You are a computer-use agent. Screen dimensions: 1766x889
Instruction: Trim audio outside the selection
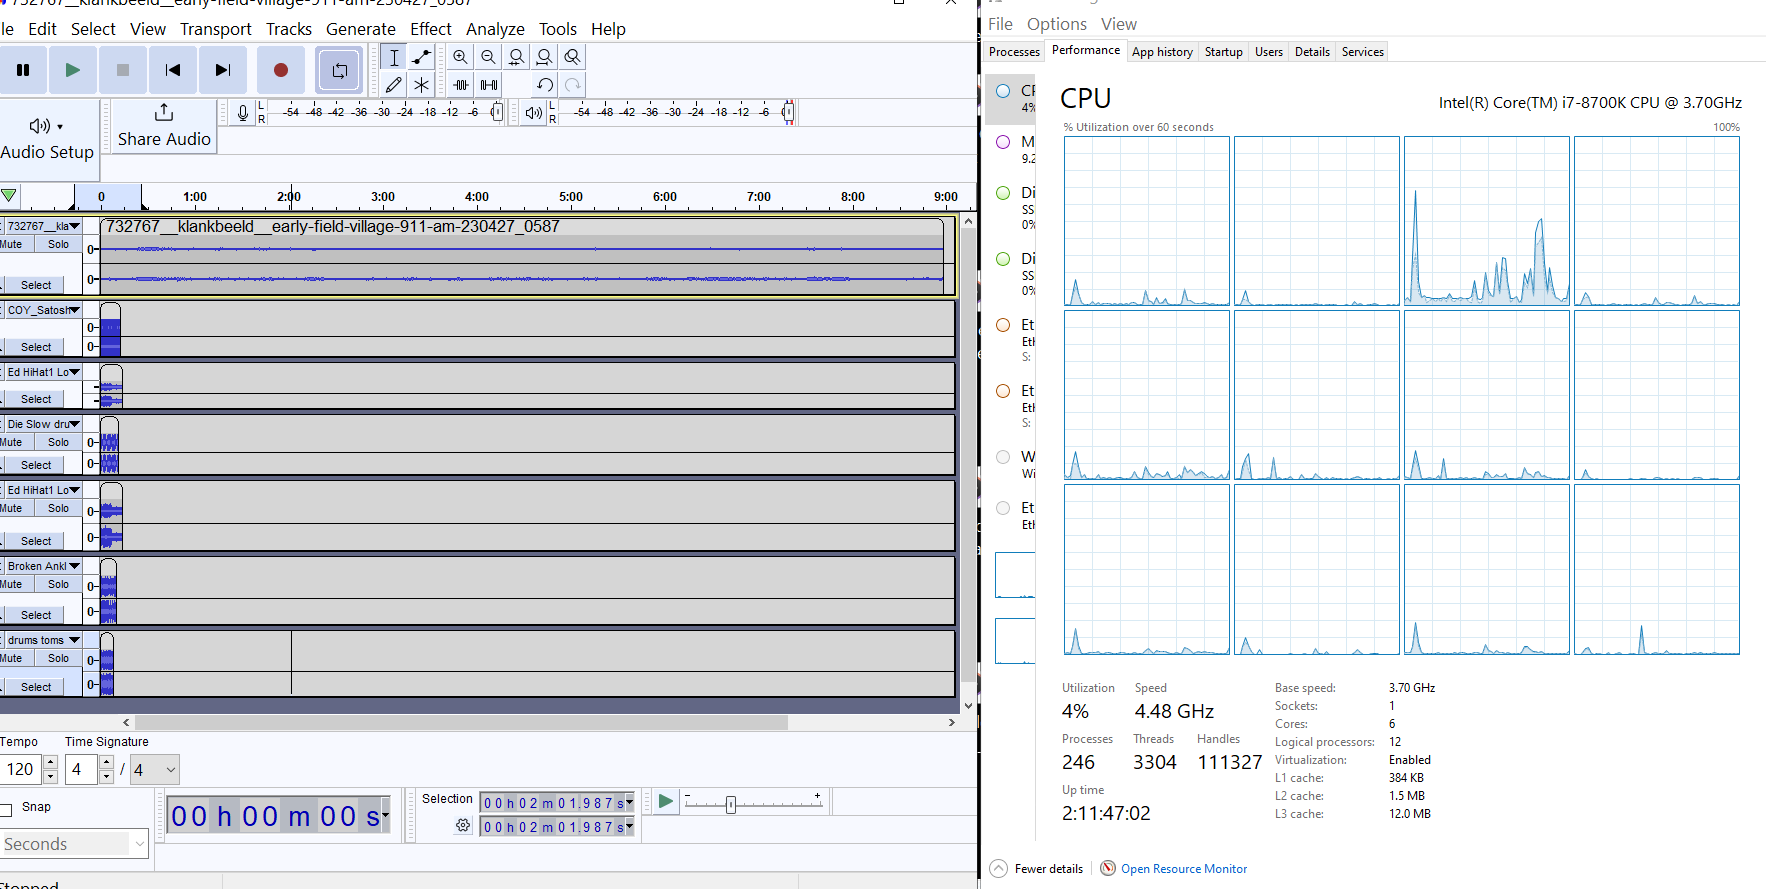(461, 85)
